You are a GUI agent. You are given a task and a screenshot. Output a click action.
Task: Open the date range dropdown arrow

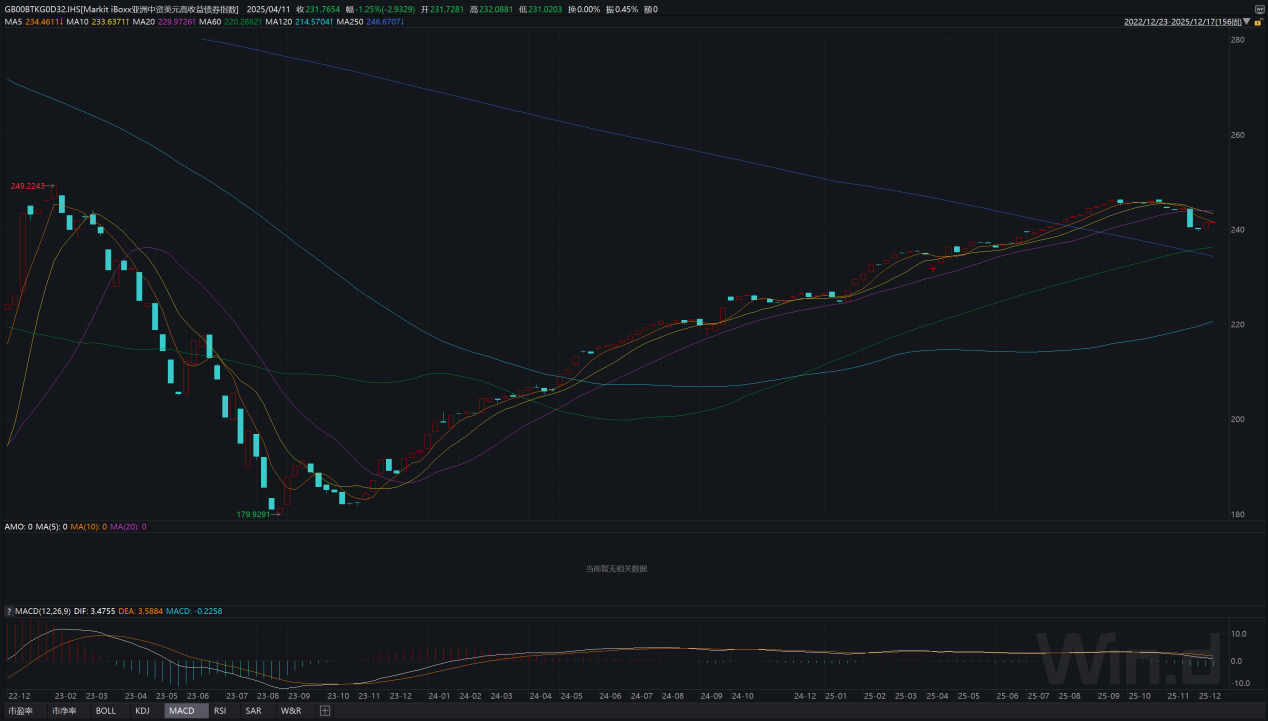1246,21
